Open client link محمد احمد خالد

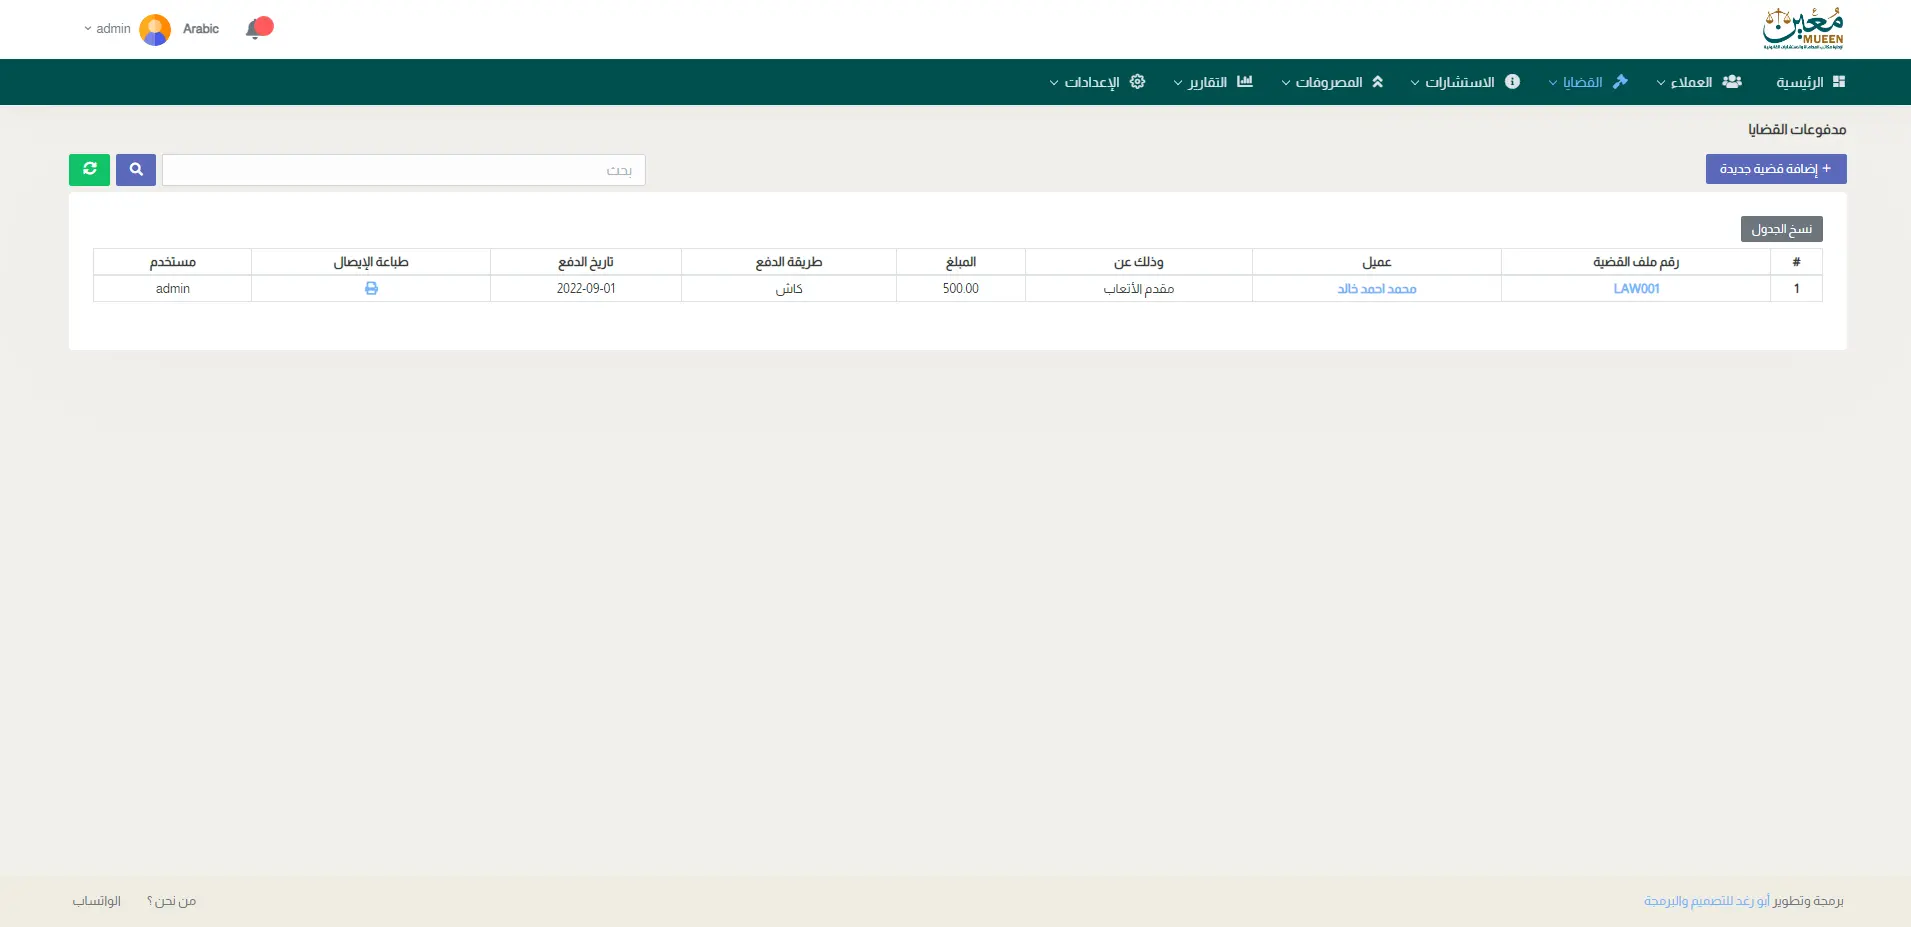(1376, 289)
